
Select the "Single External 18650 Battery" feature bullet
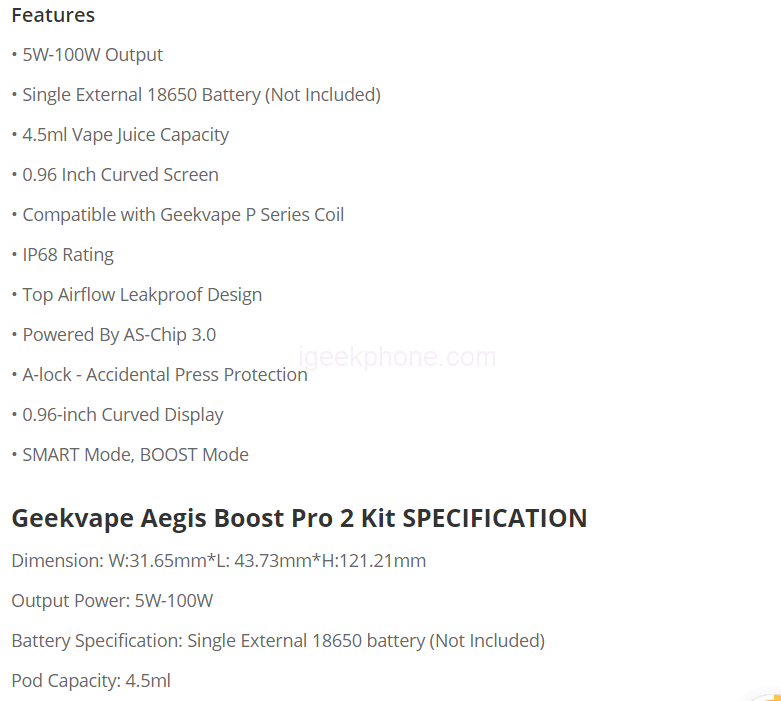200,95
